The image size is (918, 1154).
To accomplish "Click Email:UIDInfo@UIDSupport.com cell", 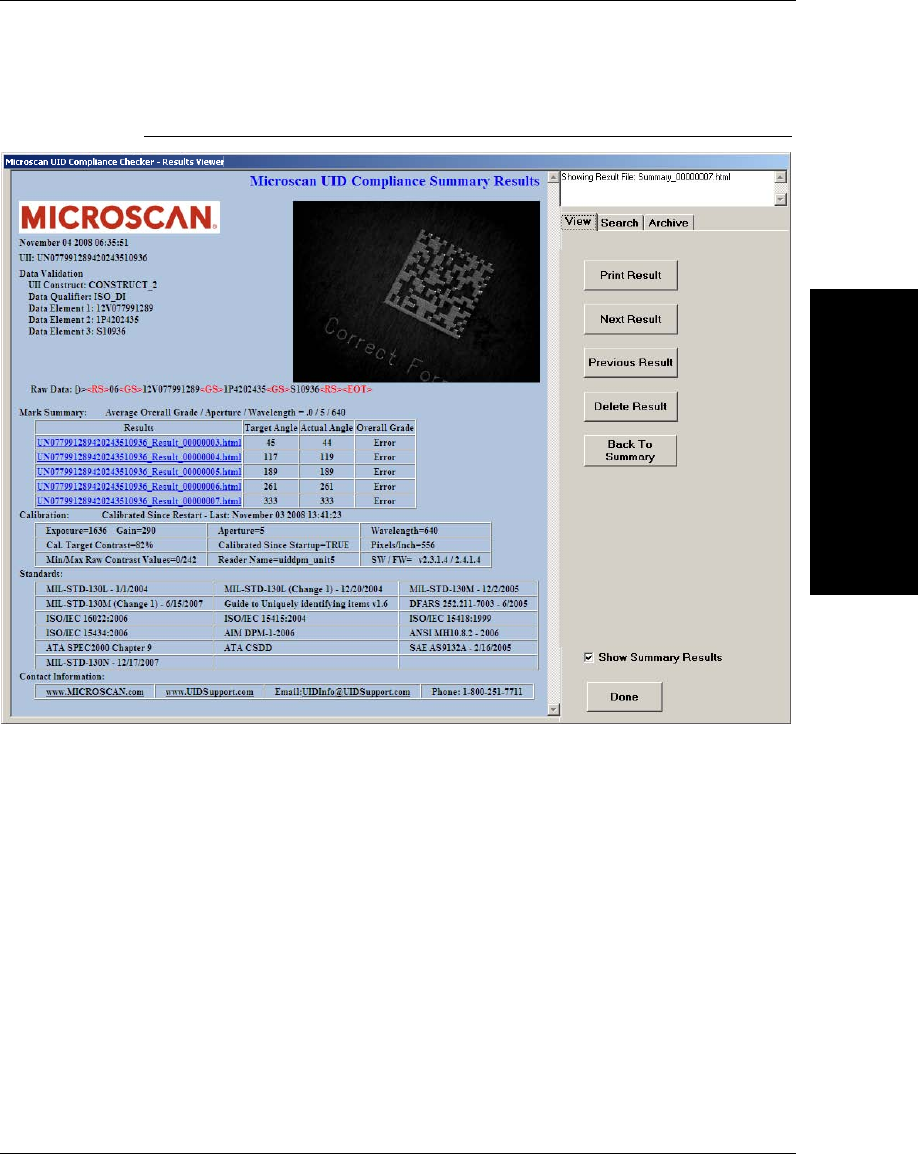I will 342,692.
